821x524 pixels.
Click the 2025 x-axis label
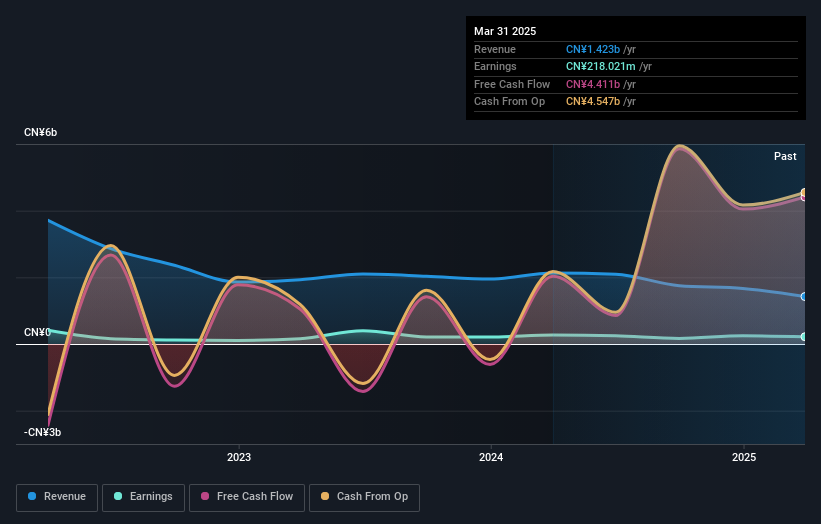click(x=744, y=457)
